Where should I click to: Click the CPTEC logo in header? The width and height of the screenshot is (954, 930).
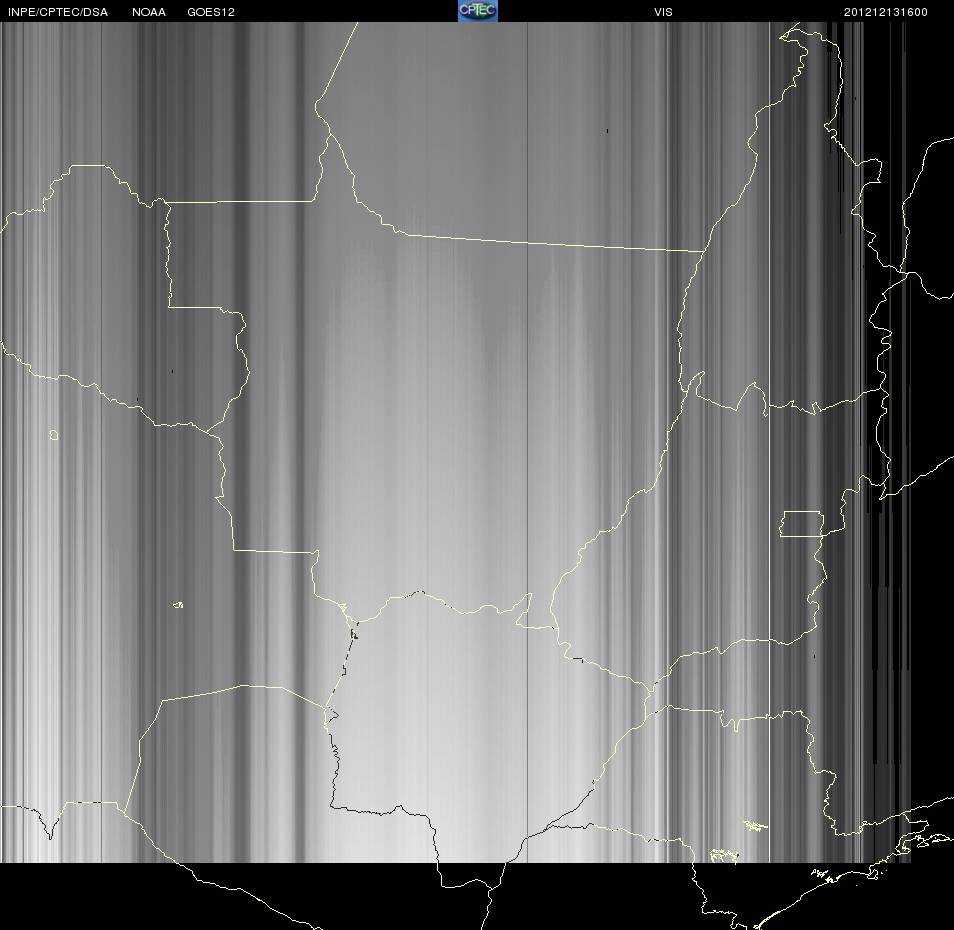pyautogui.click(x=478, y=11)
